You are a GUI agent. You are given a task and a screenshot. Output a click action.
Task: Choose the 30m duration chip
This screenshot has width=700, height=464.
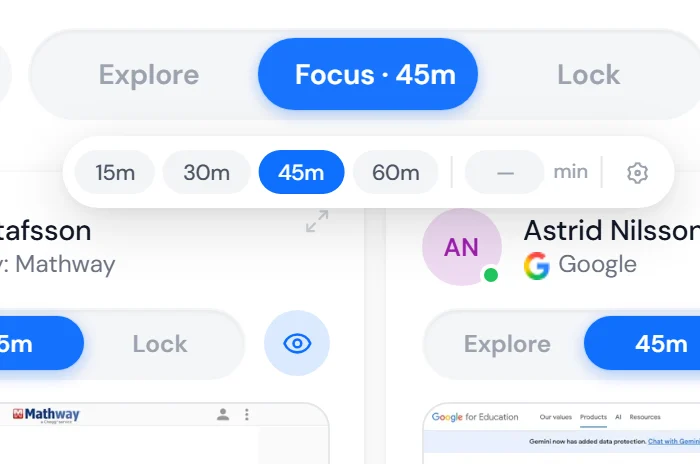[x=207, y=172]
